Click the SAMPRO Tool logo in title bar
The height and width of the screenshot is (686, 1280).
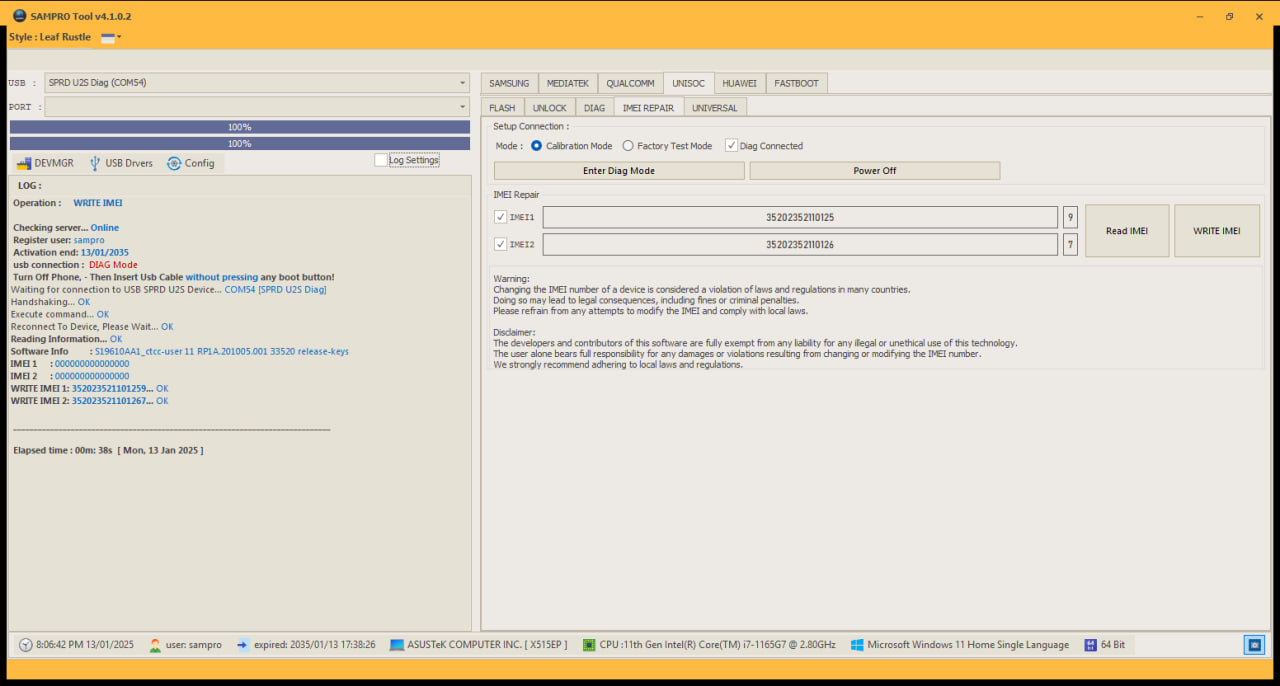click(19, 16)
